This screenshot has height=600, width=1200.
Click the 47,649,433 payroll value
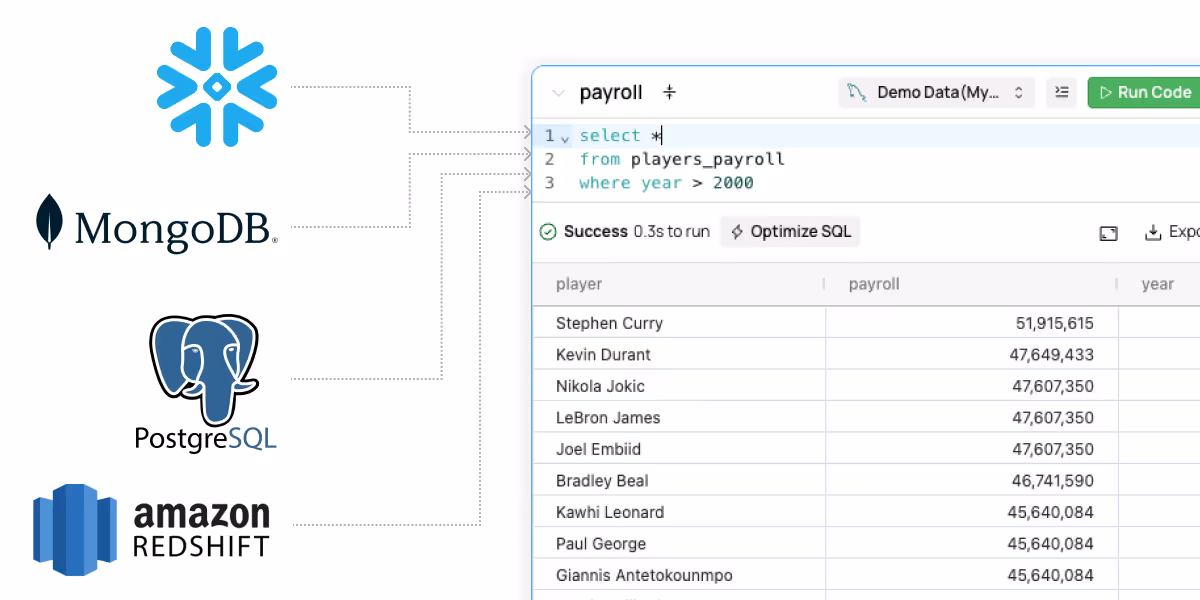click(x=1053, y=354)
